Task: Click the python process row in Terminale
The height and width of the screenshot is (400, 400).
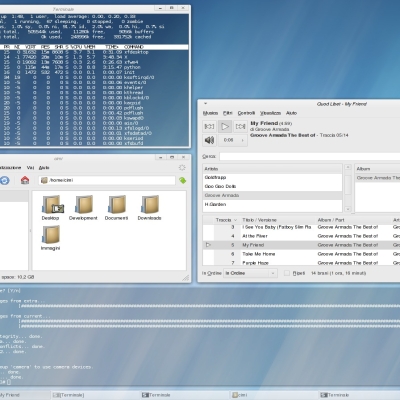Action: (x=94, y=67)
